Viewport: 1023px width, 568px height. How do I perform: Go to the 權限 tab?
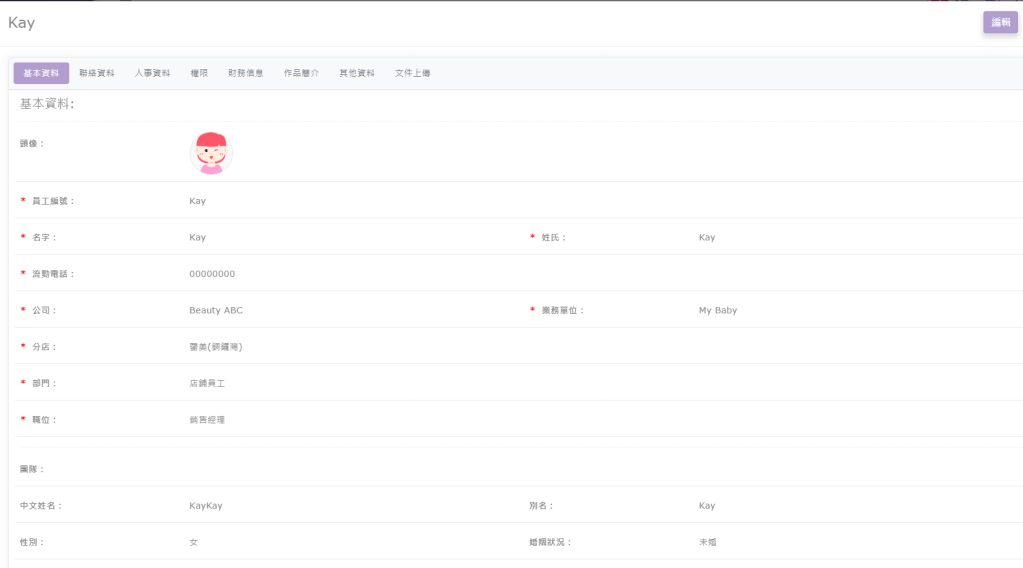click(x=199, y=73)
